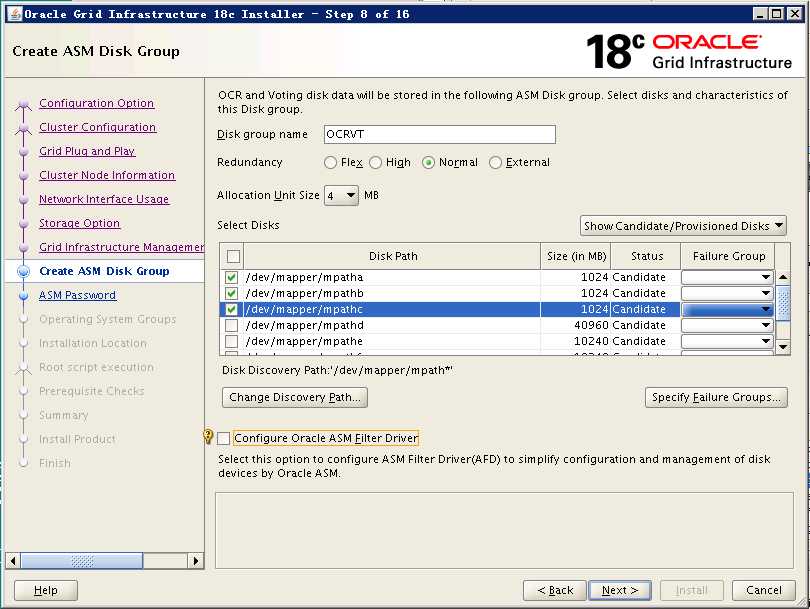This screenshot has height=609, width=810.
Task: Select High redundancy option
Action: (376, 163)
